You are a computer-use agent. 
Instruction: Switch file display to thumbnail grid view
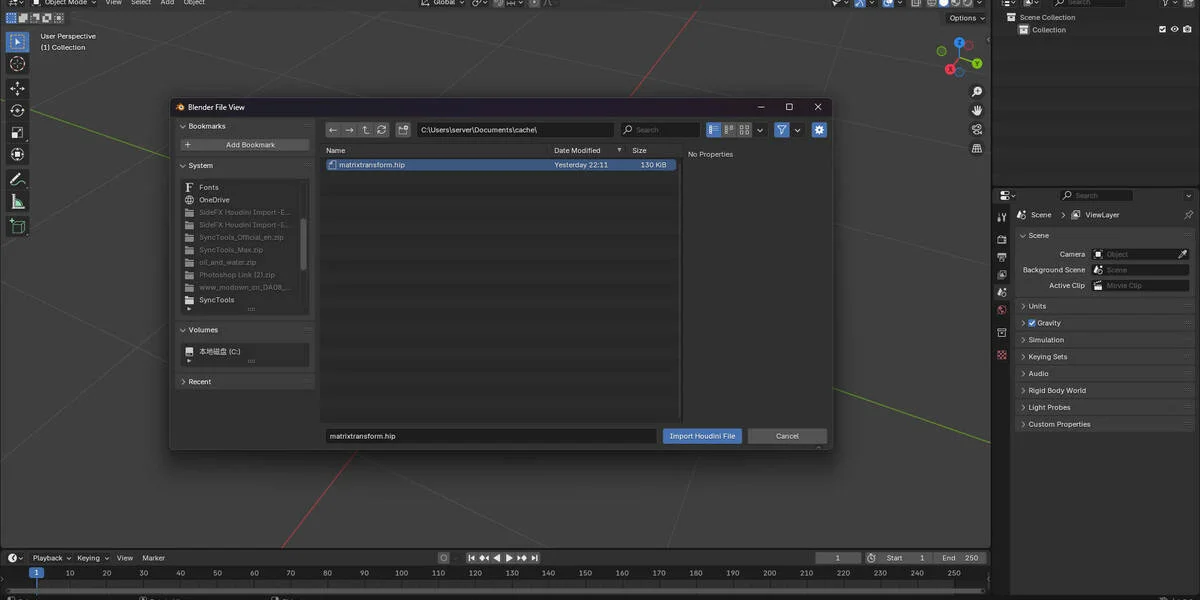744,129
